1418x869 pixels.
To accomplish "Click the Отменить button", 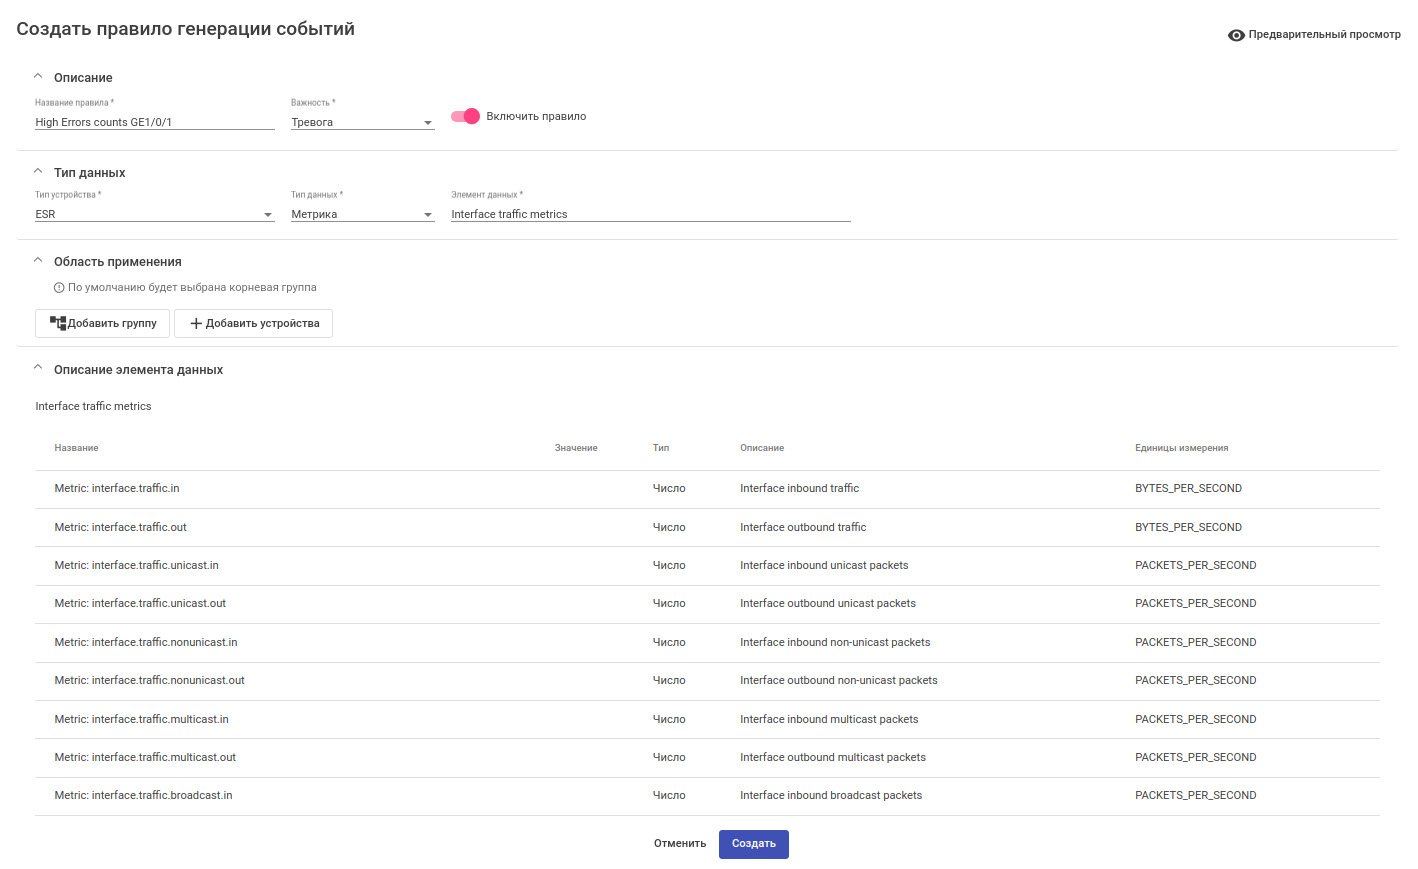I will coord(680,844).
